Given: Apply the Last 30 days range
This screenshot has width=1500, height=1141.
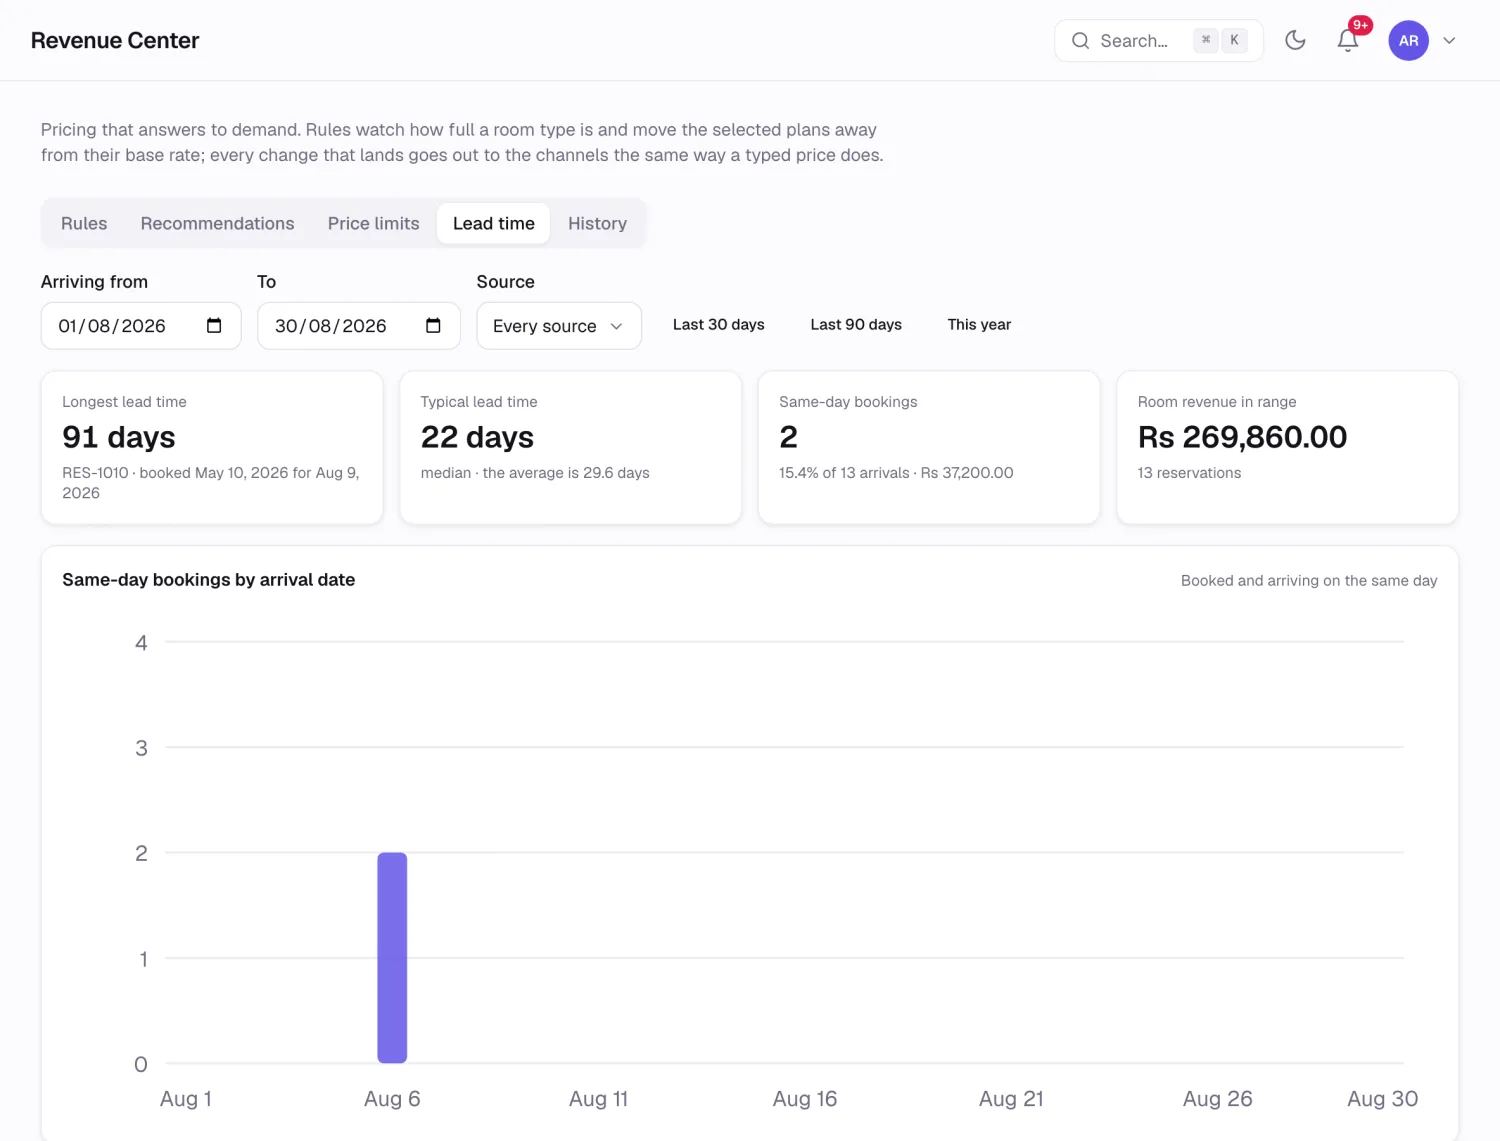Looking at the screenshot, I should (718, 324).
